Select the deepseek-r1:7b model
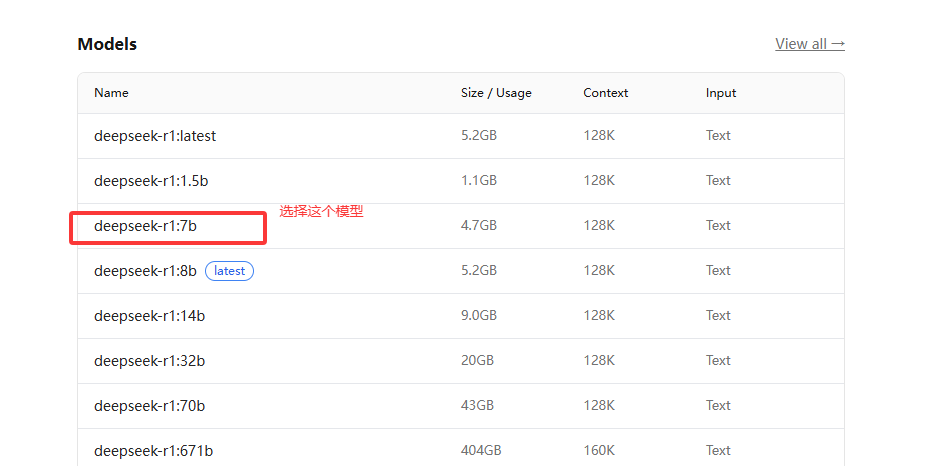The image size is (942, 466). [145, 226]
